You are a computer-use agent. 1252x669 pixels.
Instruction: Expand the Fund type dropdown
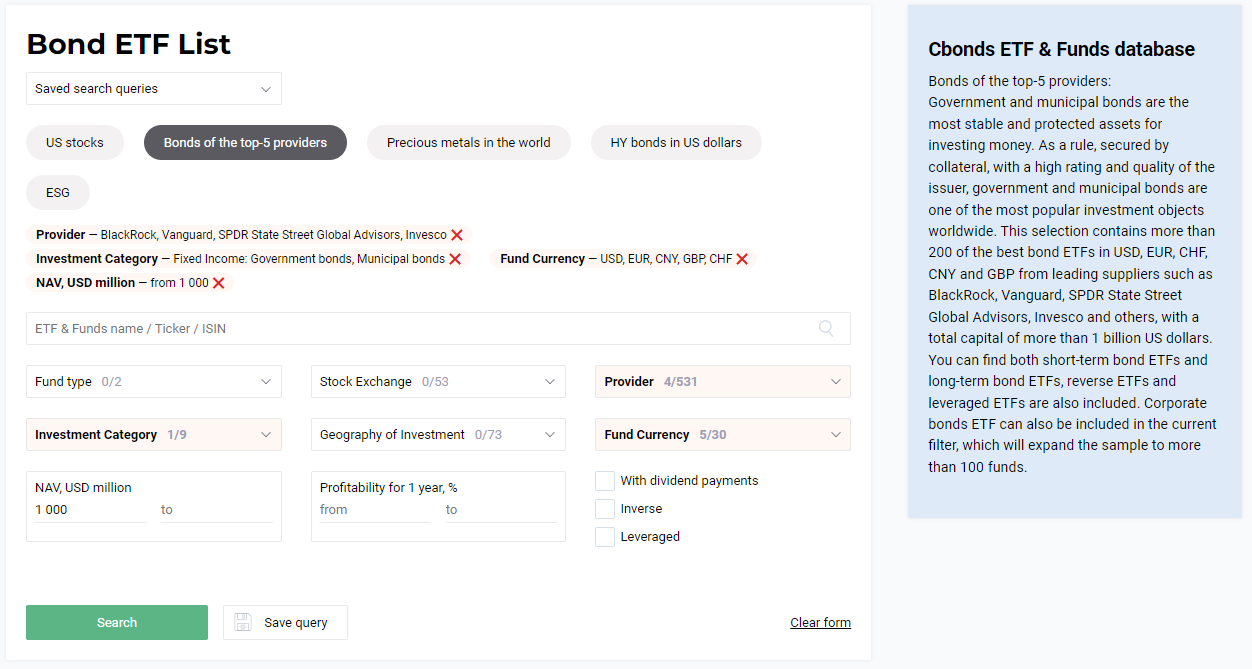tap(153, 381)
